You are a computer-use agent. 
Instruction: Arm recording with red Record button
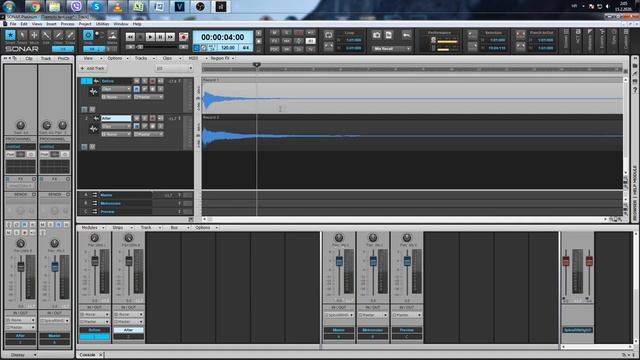tap(183, 37)
